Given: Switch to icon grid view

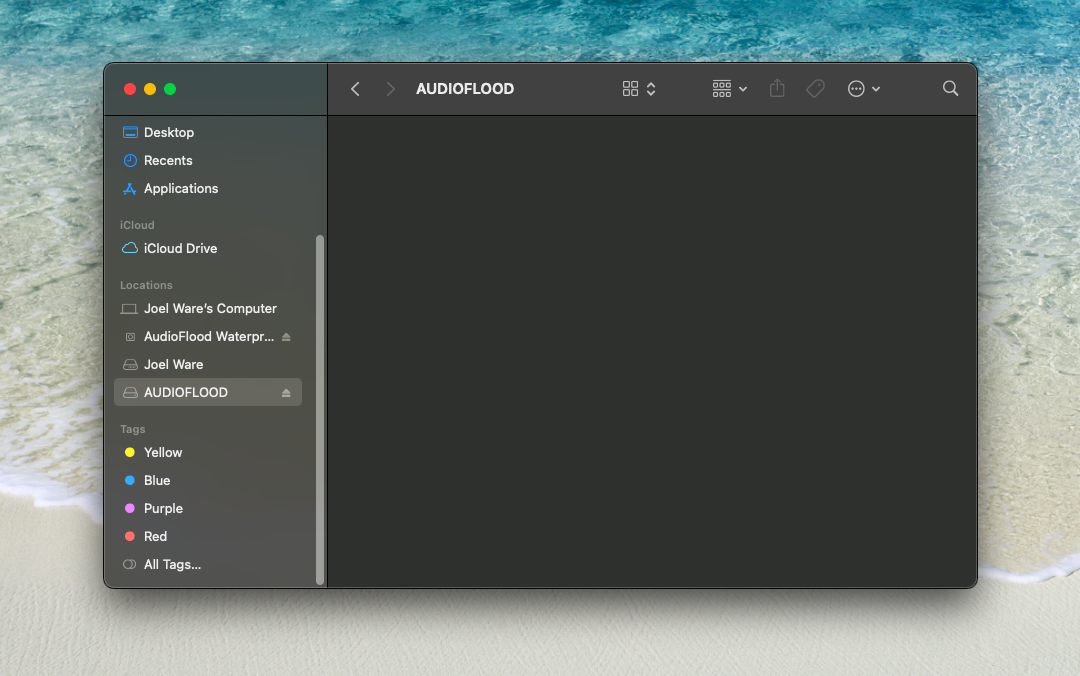Looking at the screenshot, I should [x=630, y=89].
